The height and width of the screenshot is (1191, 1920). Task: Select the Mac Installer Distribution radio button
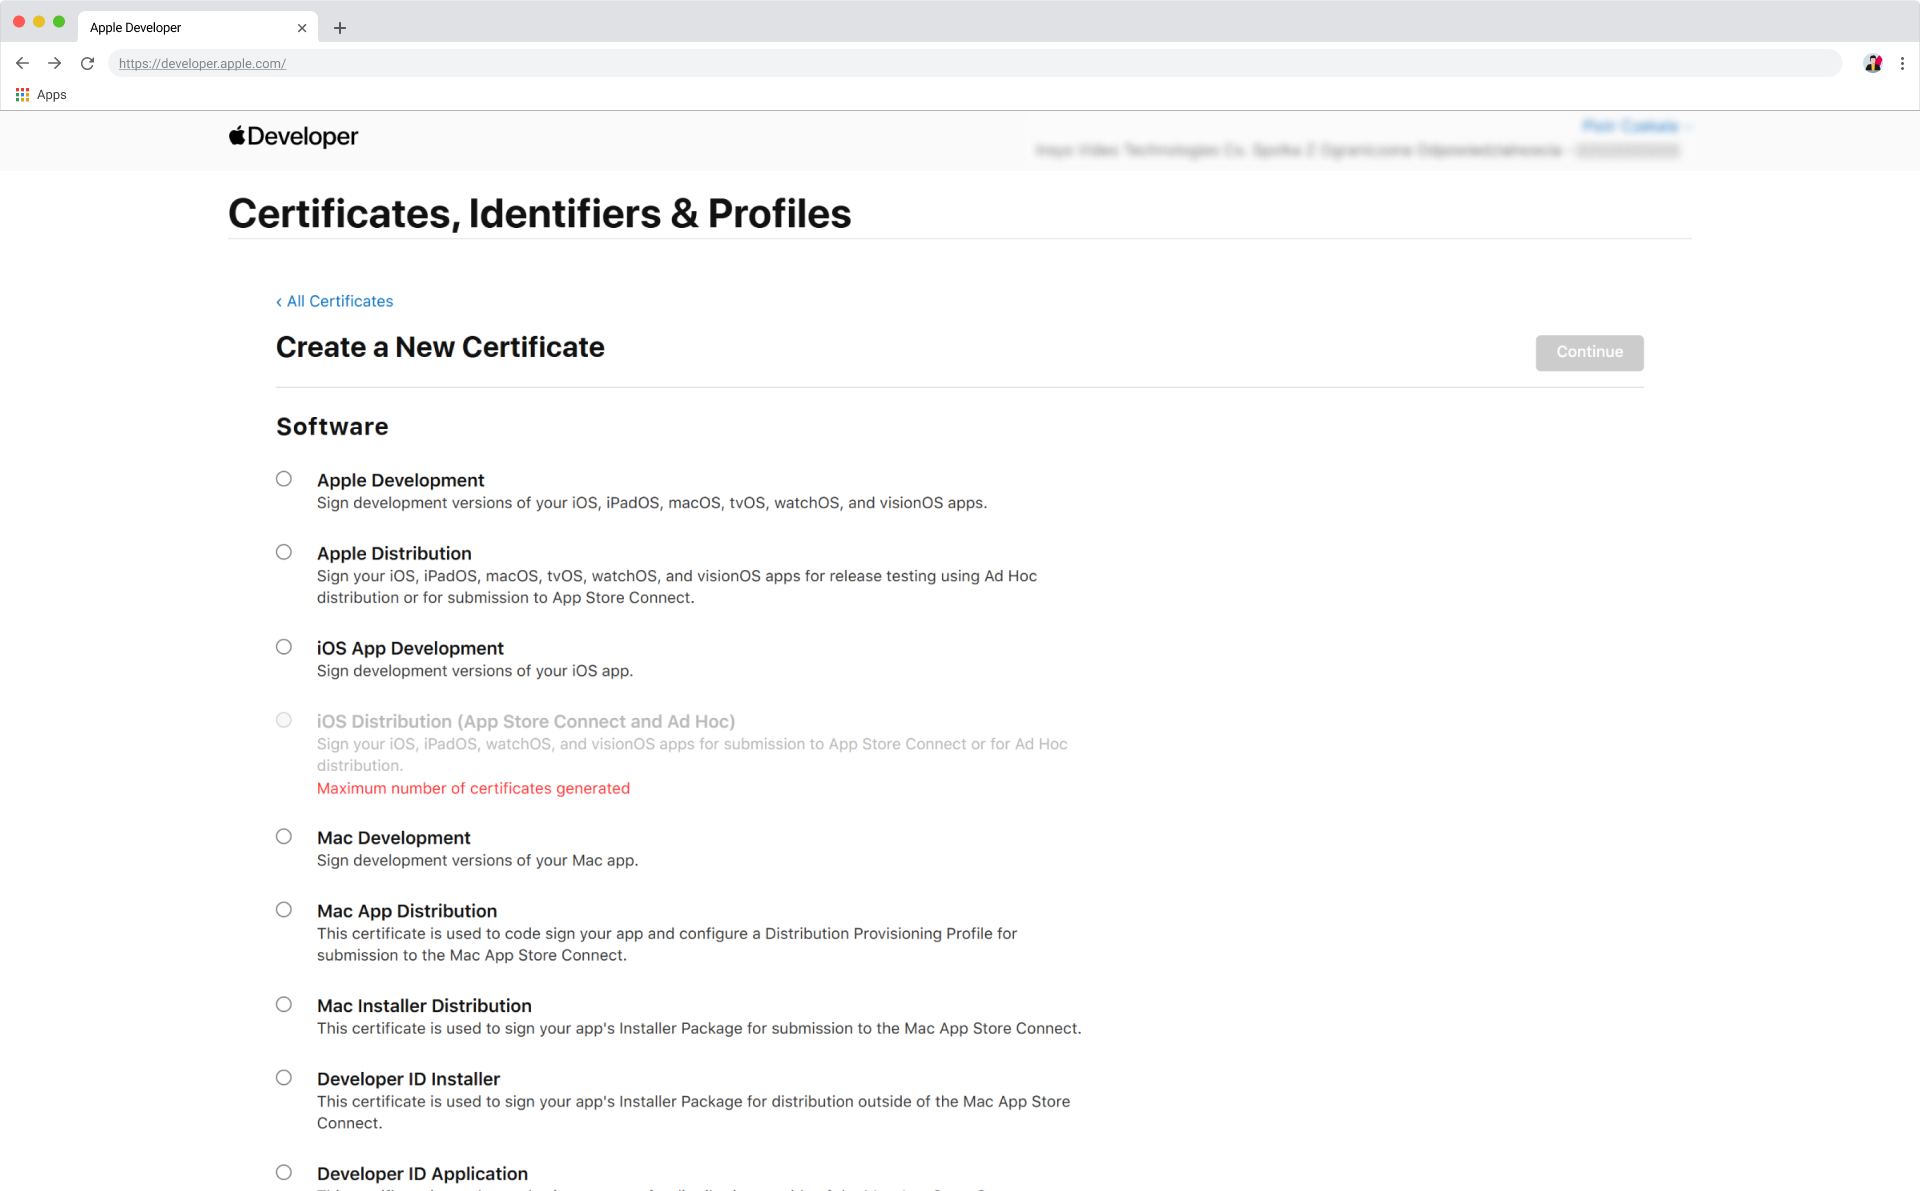point(284,1004)
